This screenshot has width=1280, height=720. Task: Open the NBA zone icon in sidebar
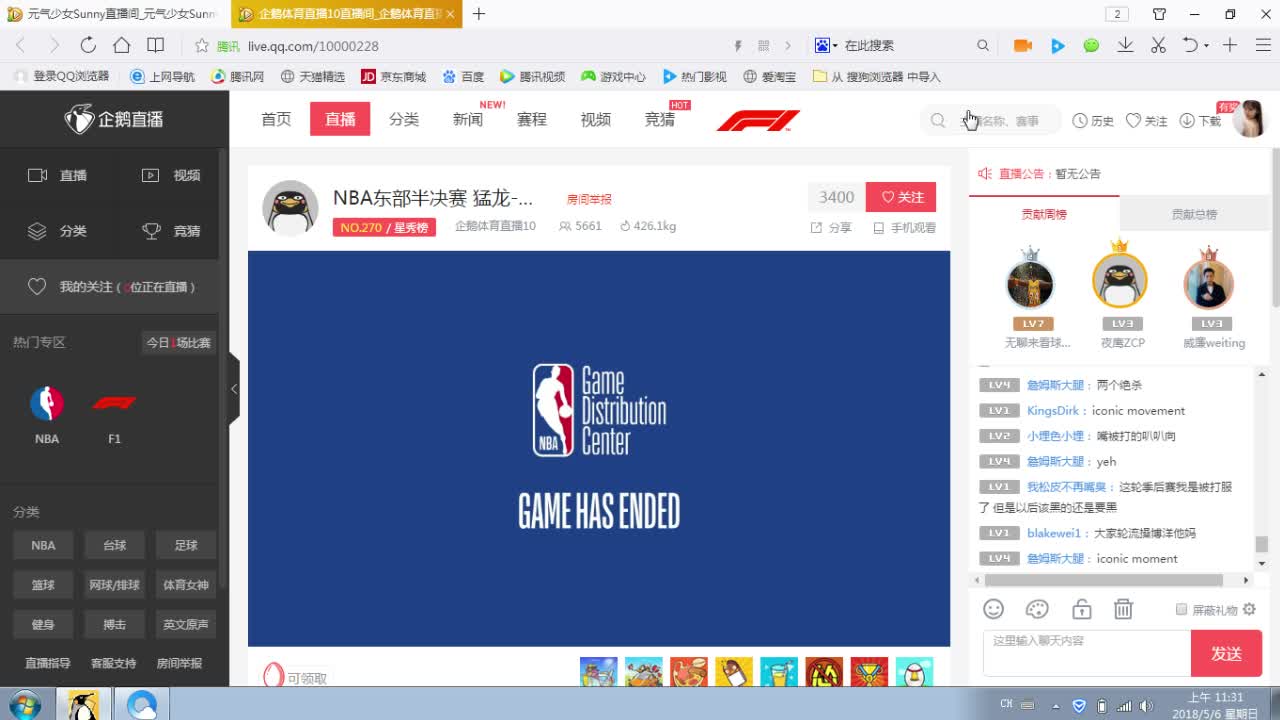coord(47,403)
